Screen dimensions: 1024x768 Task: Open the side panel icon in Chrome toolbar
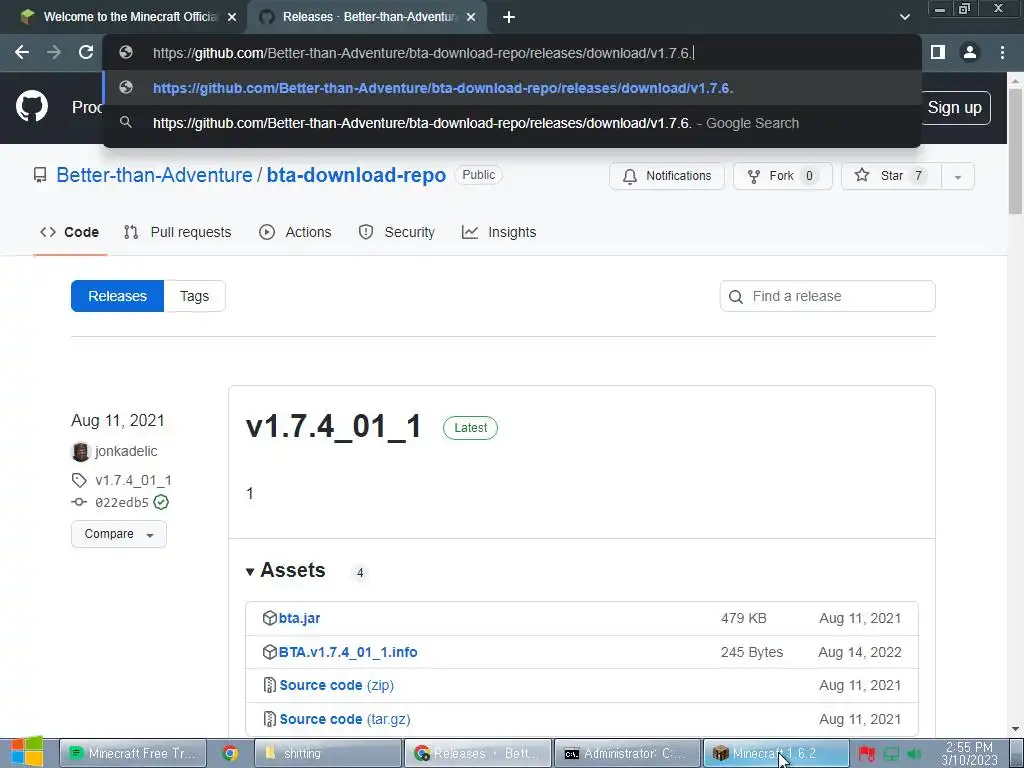click(938, 52)
